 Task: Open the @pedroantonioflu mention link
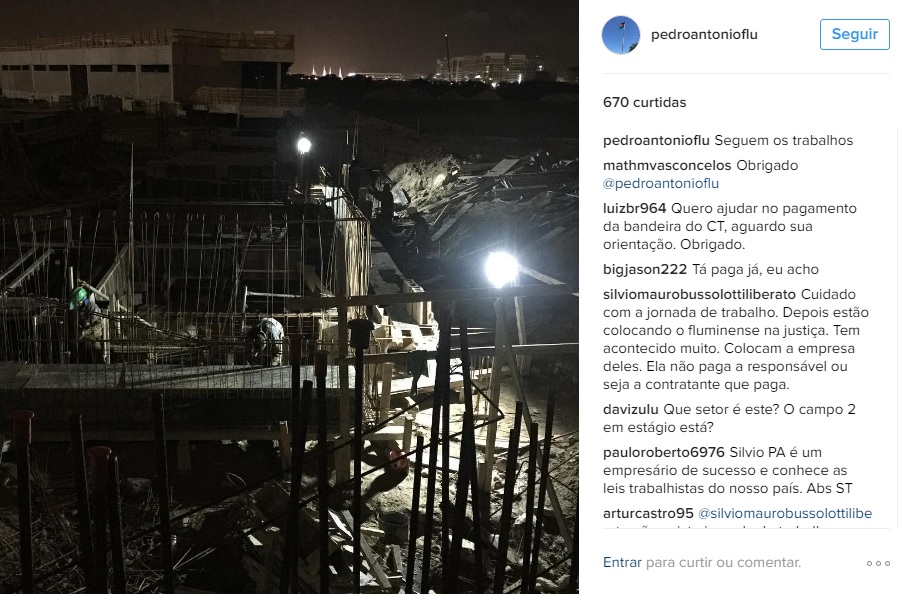click(660, 183)
